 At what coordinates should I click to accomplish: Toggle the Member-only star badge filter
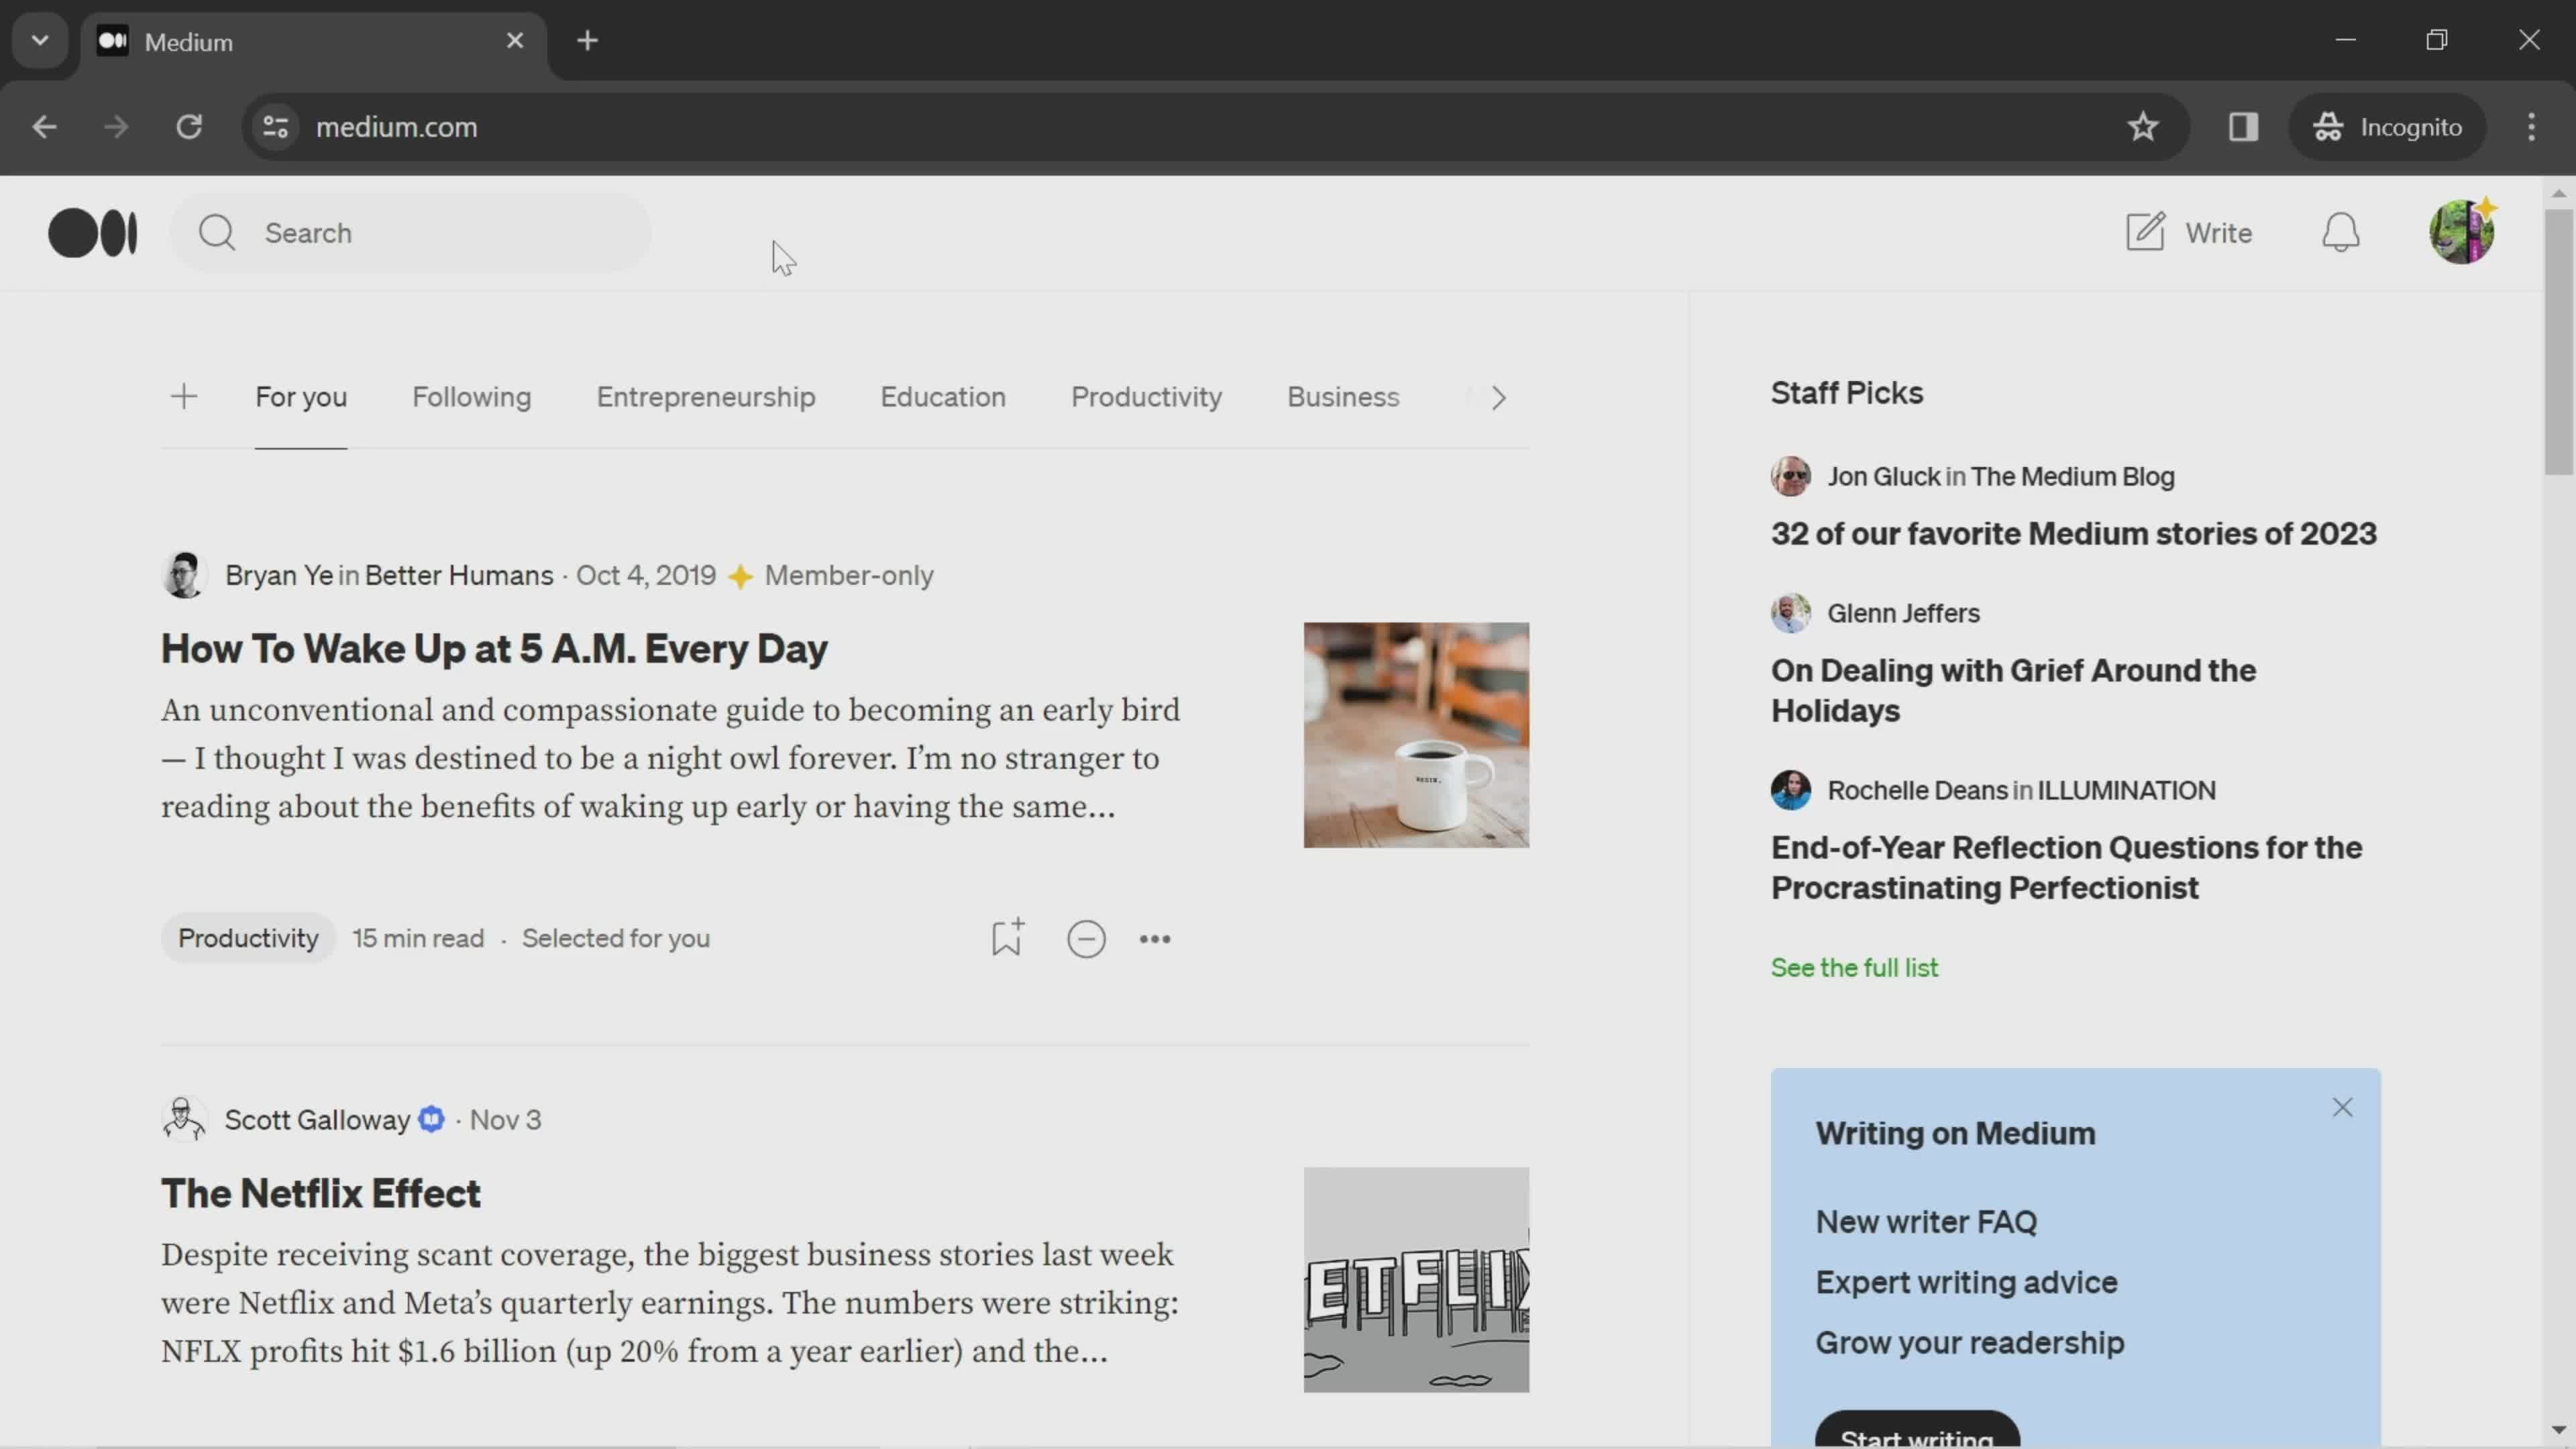(x=741, y=575)
